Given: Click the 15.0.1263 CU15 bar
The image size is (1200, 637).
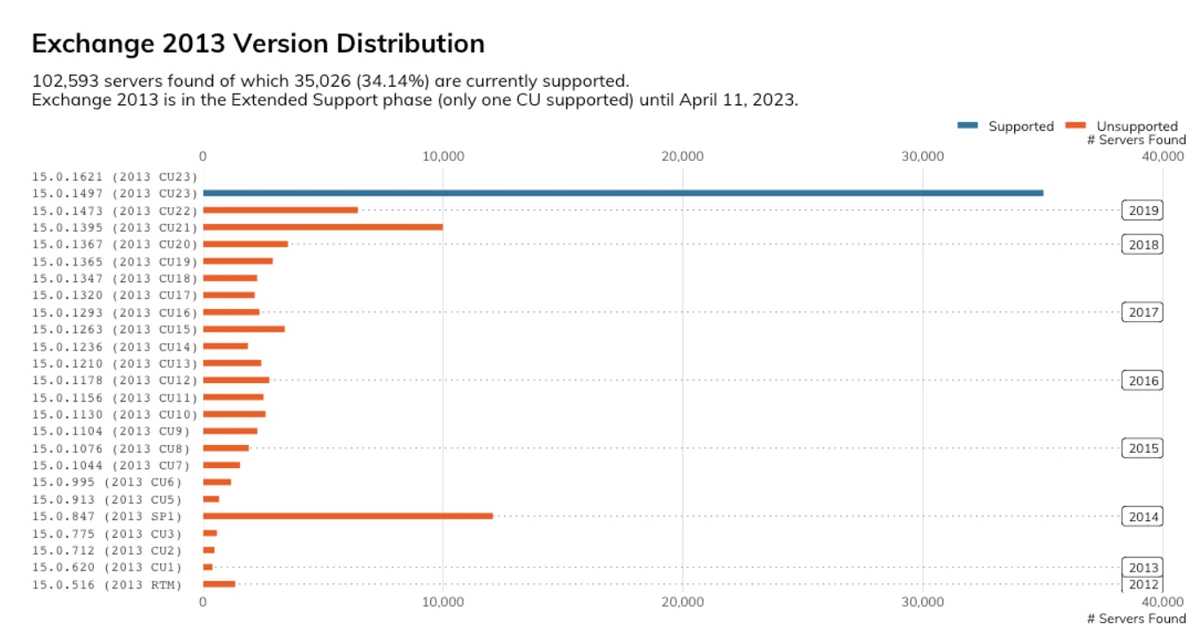Looking at the screenshot, I should tap(244, 329).
